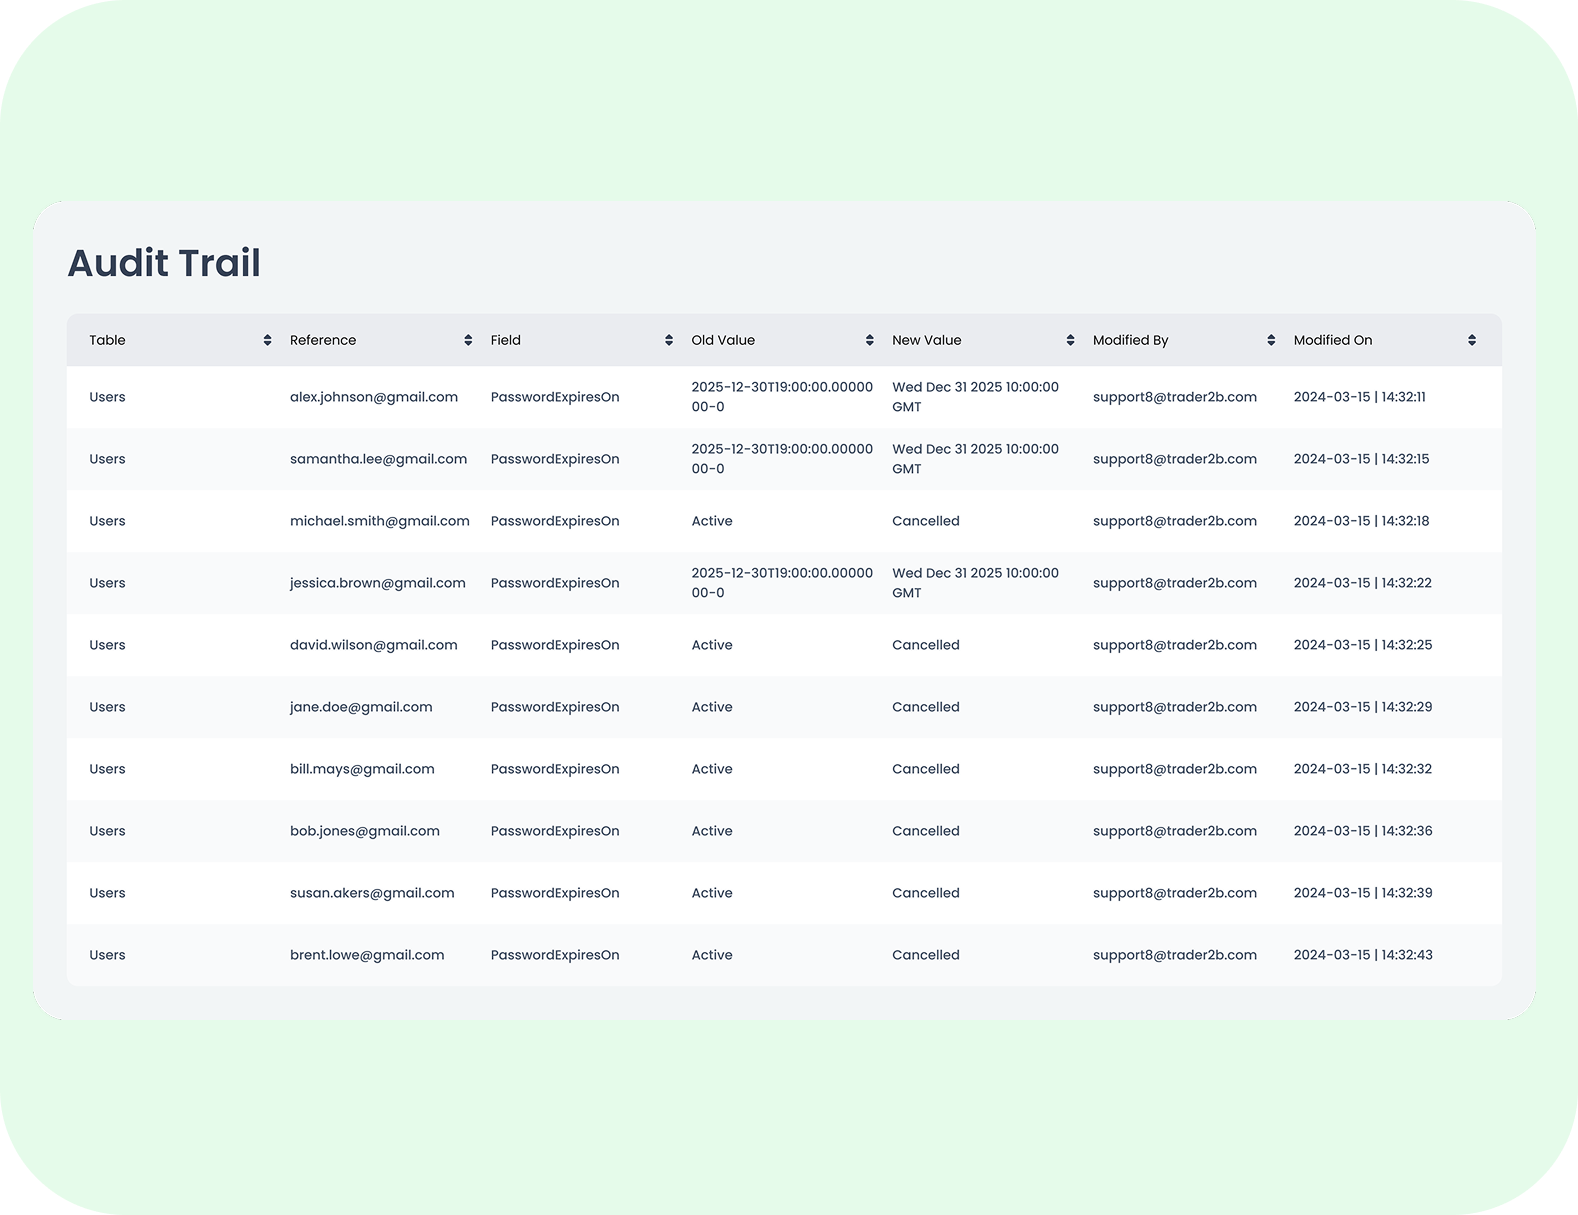Click the sort icon in Table column
The image size is (1578, 1215).
(x=267, y=340)
